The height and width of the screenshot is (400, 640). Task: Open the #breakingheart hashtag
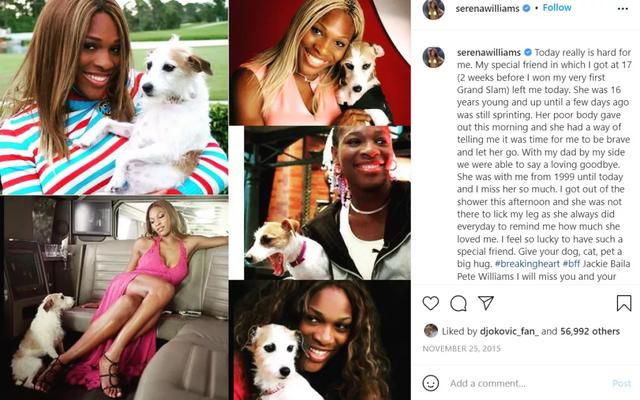pyautogui.click(x=527, y=264)
